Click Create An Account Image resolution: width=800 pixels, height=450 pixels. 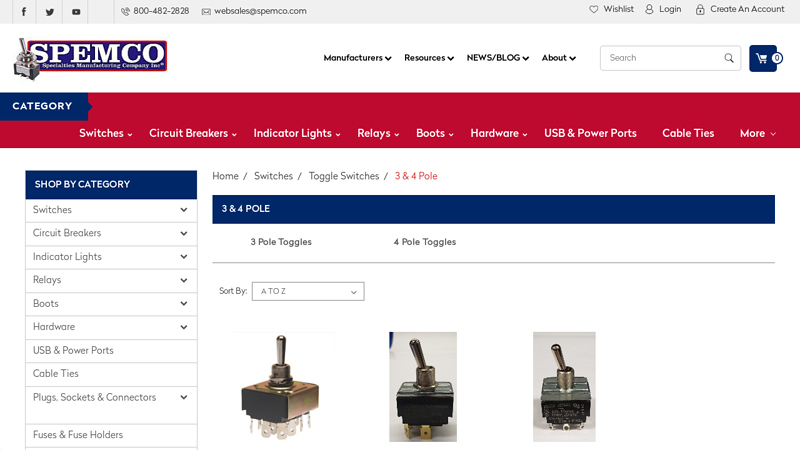pyautogui.click(x=747, y=9)
